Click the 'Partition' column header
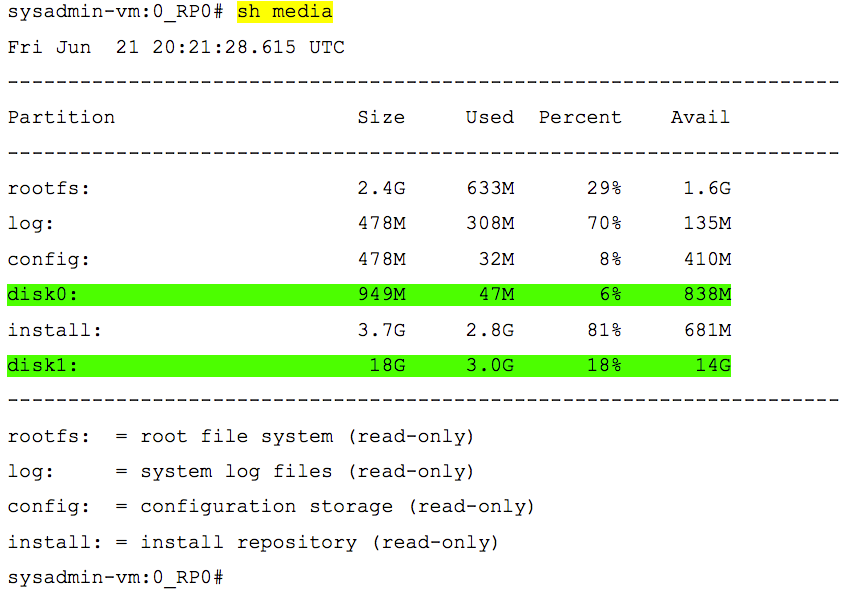Image resolution: width=858 pixels, height=598 pixels. [61, 117]
